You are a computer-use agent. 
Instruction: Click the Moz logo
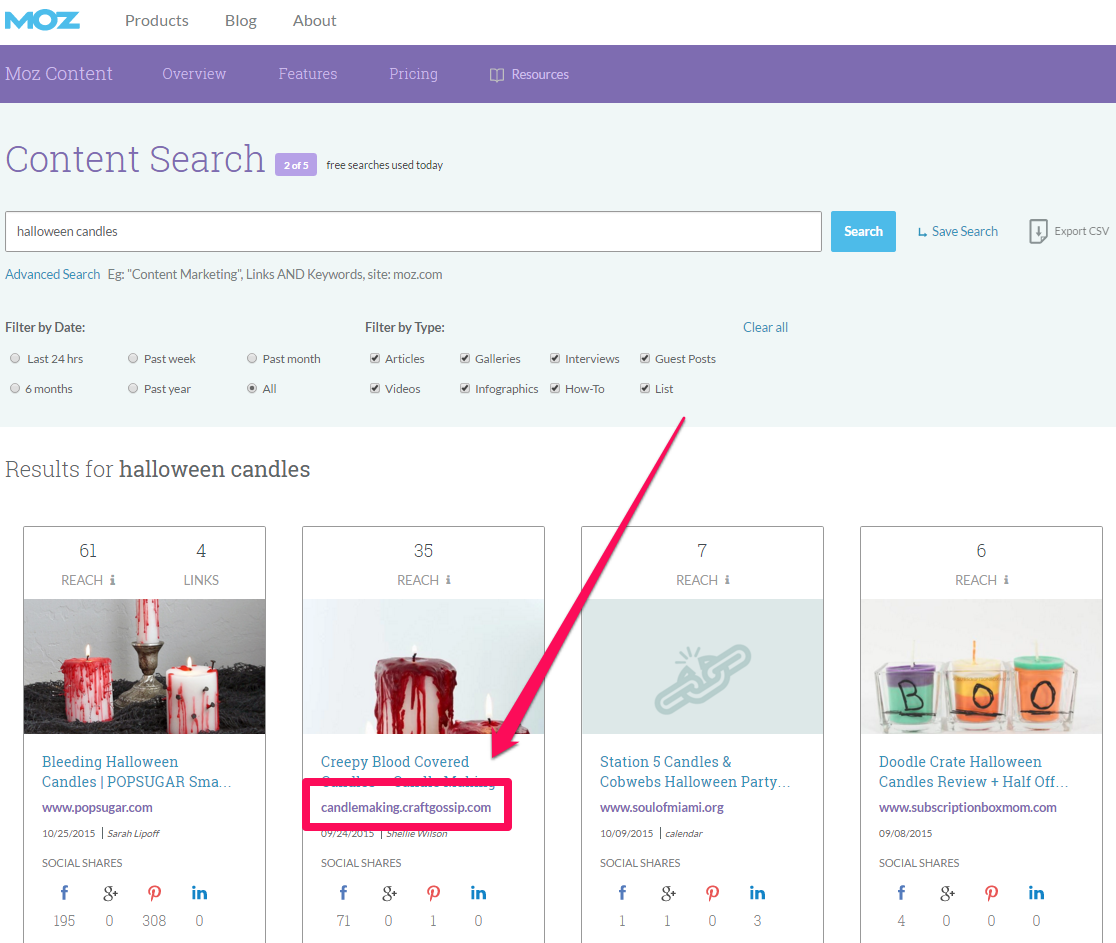[x=41, y=20]
